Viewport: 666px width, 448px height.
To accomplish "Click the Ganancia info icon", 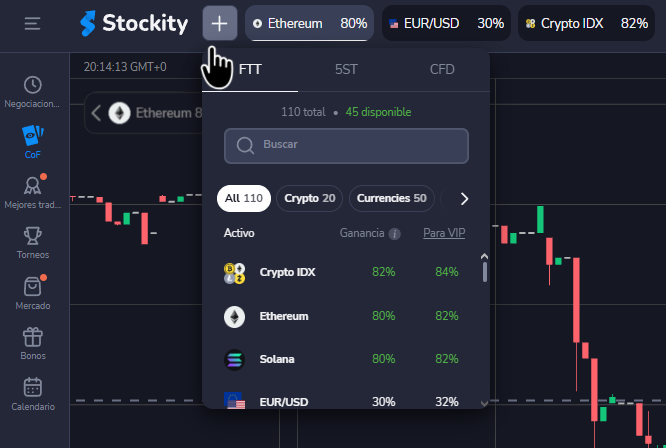I will click(x=394, y=234).
